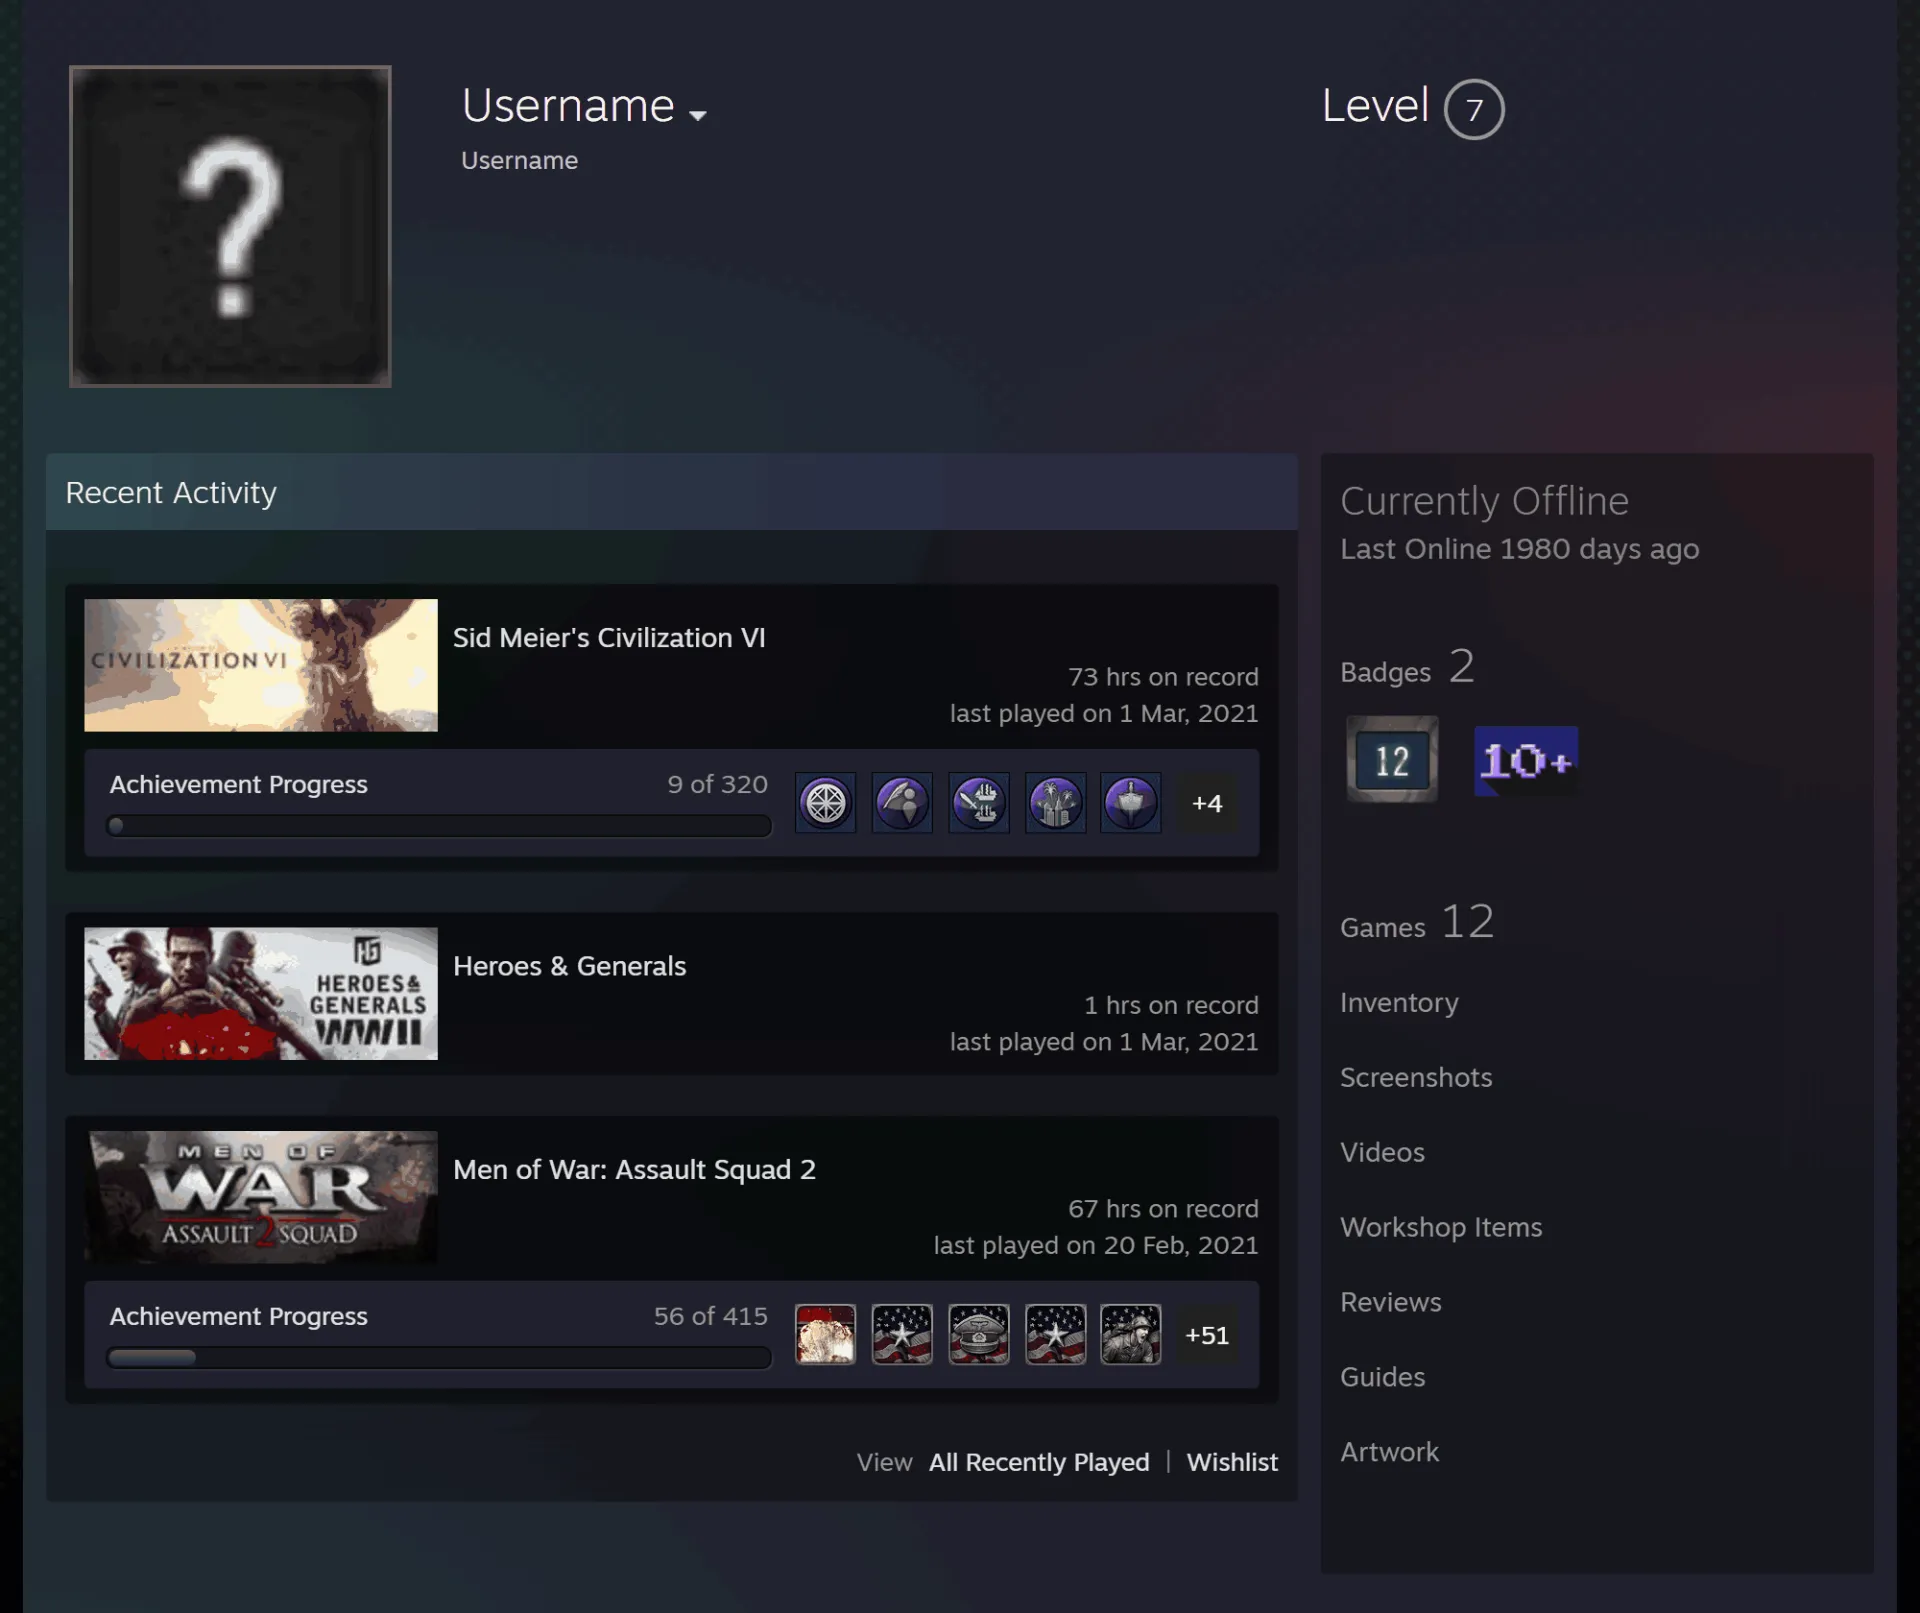Open the Wishlist link
The width and height of the screenshot is (1920, 1613).
[1232, 1462]
